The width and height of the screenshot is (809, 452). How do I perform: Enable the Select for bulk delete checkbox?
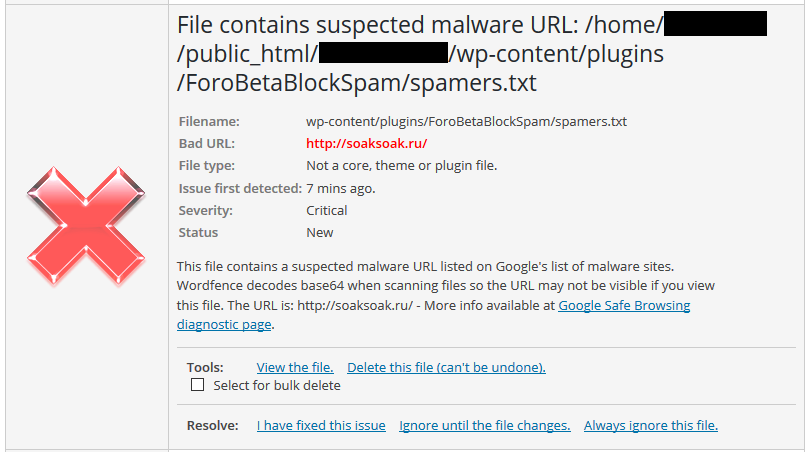[x=197, y=385]
